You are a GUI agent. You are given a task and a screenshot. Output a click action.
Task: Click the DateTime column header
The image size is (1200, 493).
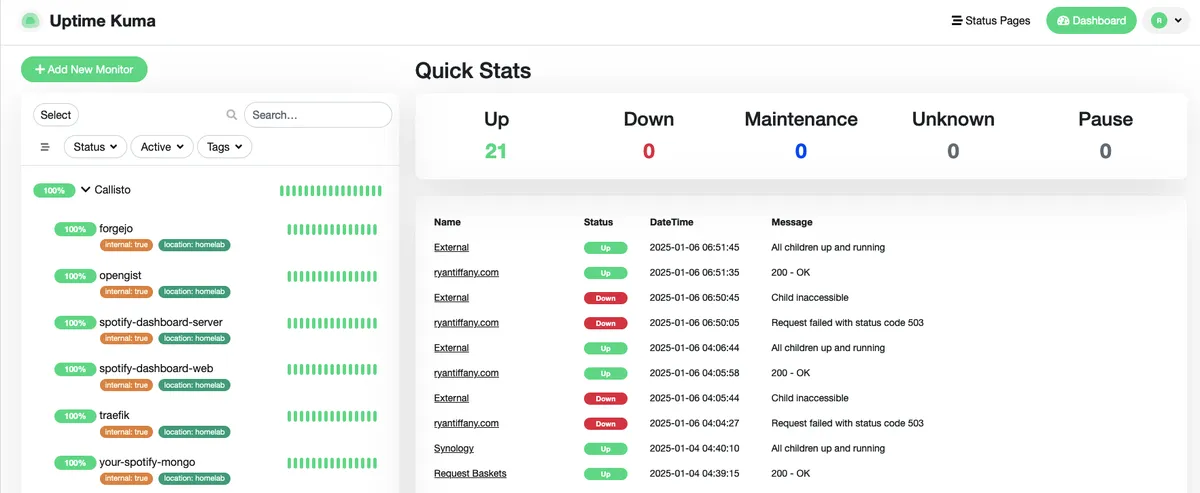(x=671, y=222)
